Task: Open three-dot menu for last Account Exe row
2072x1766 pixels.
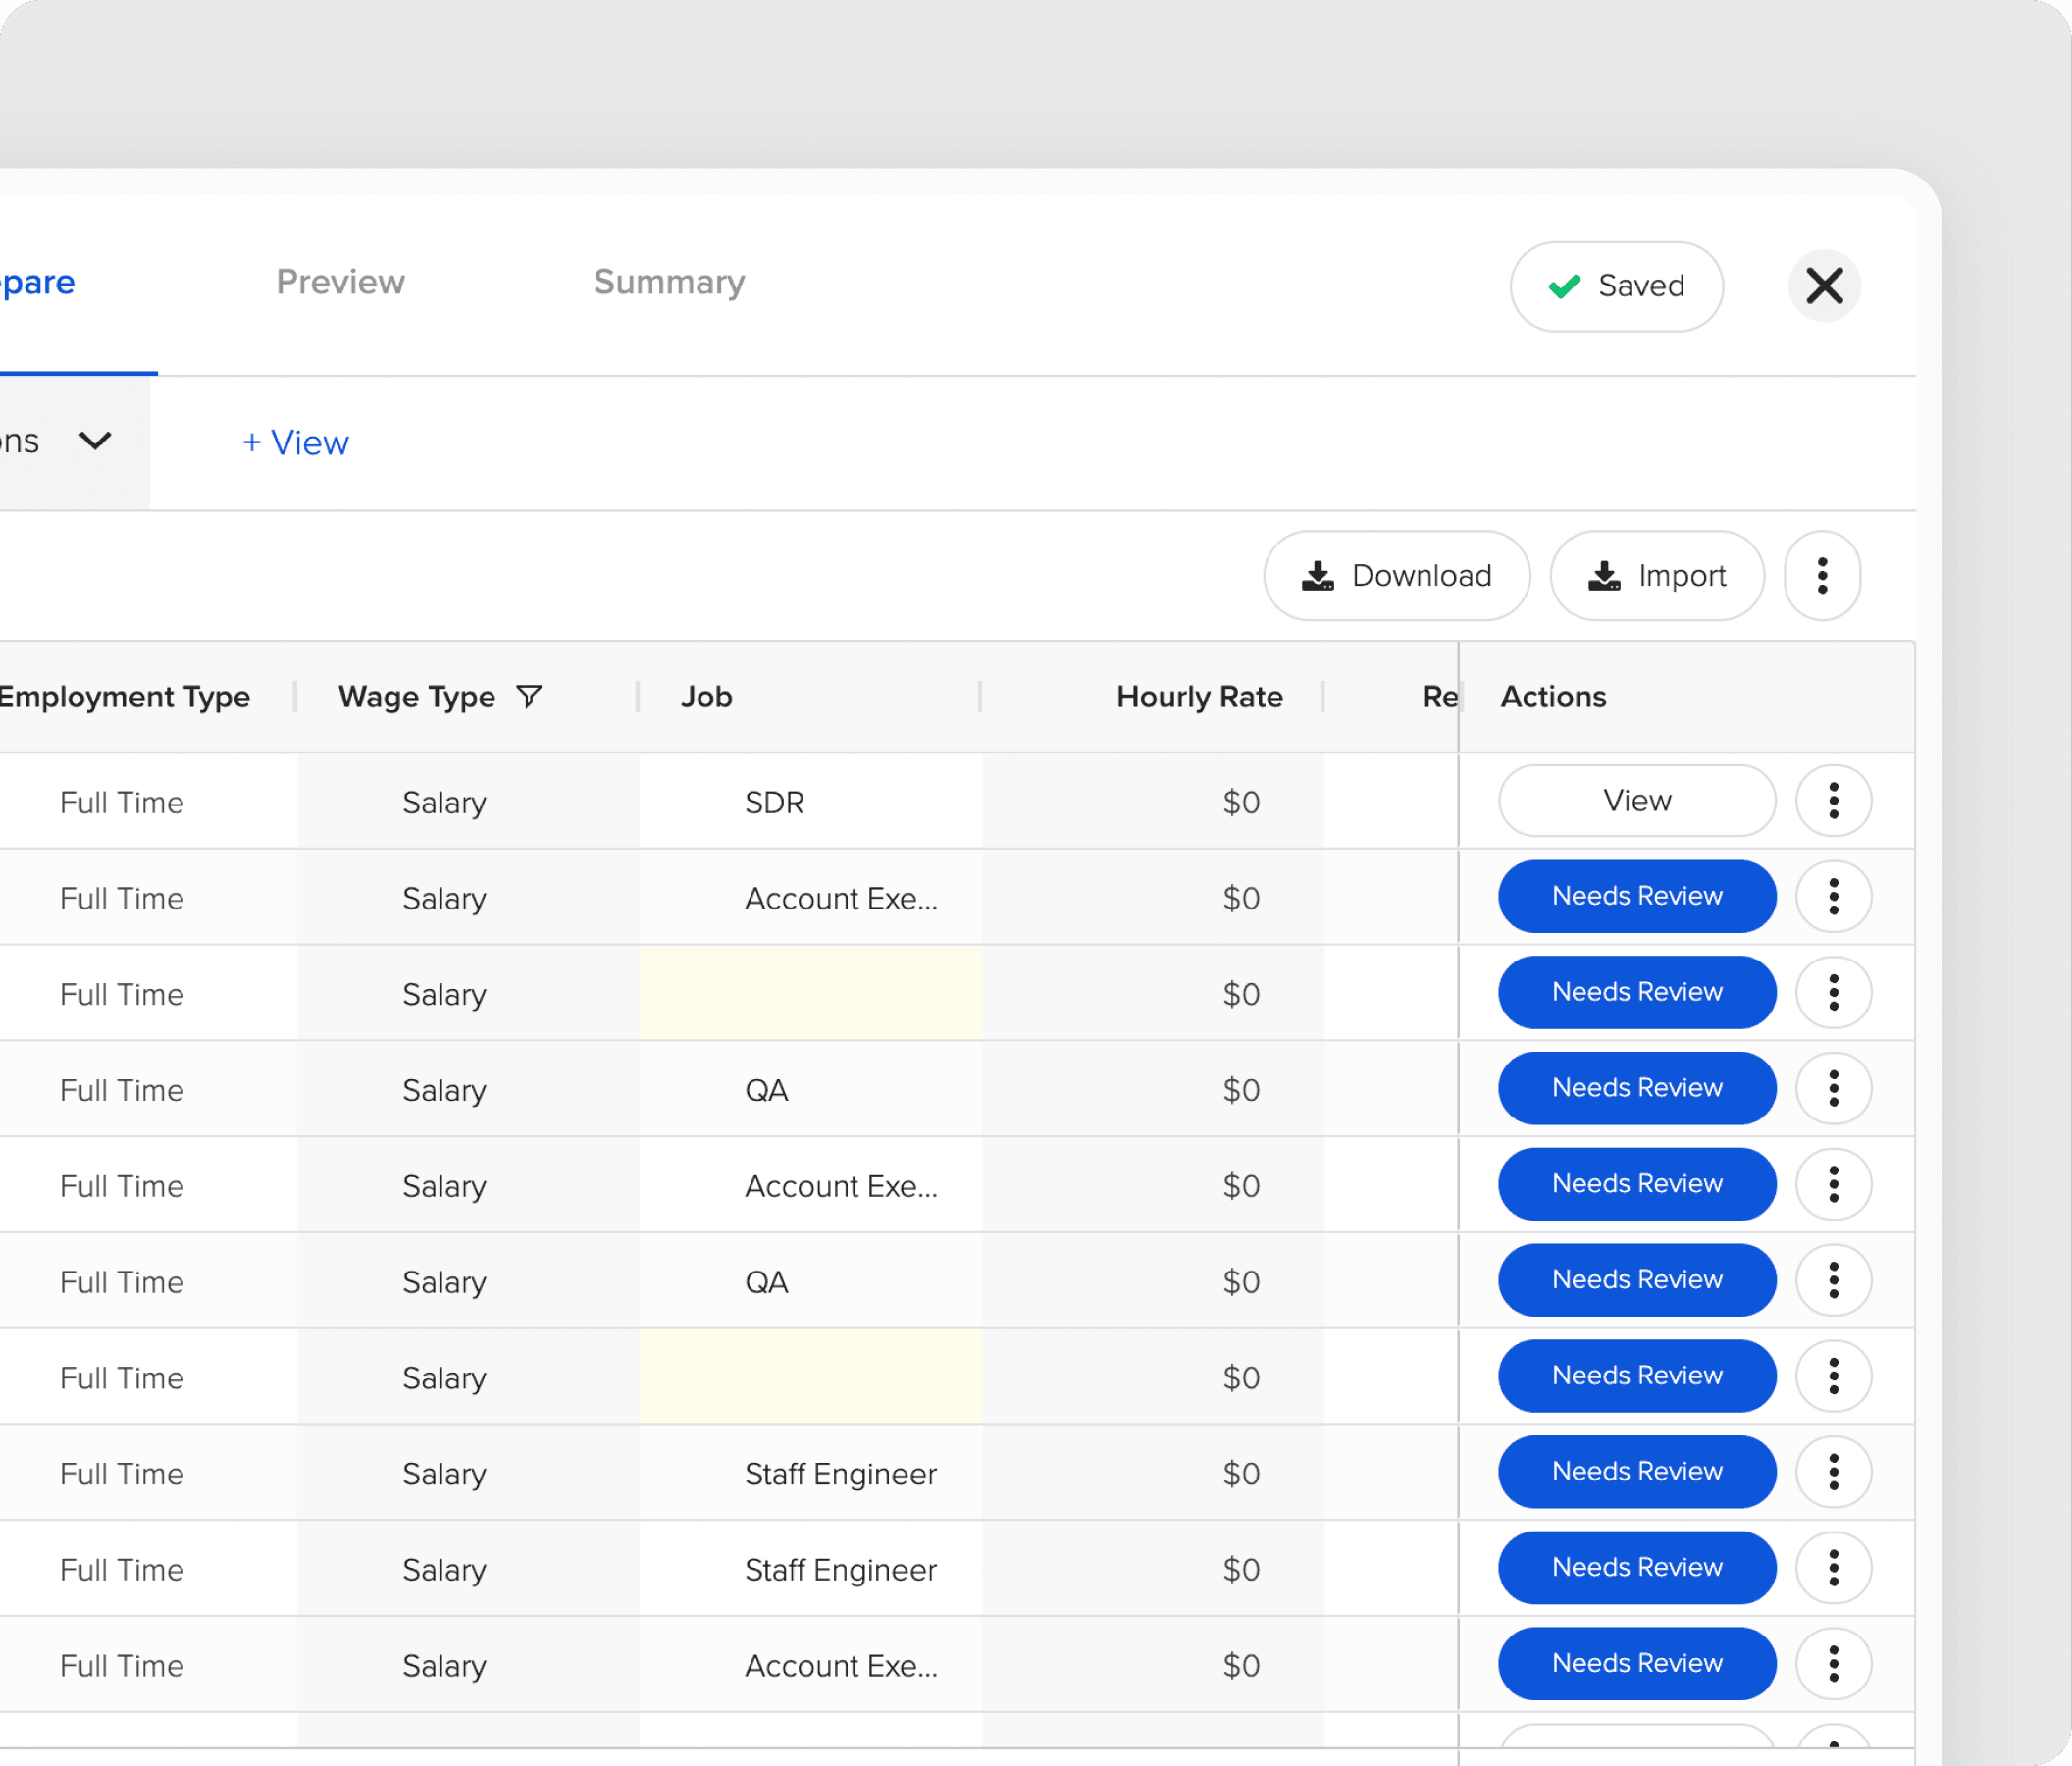Action: tap(1833, 1664)
